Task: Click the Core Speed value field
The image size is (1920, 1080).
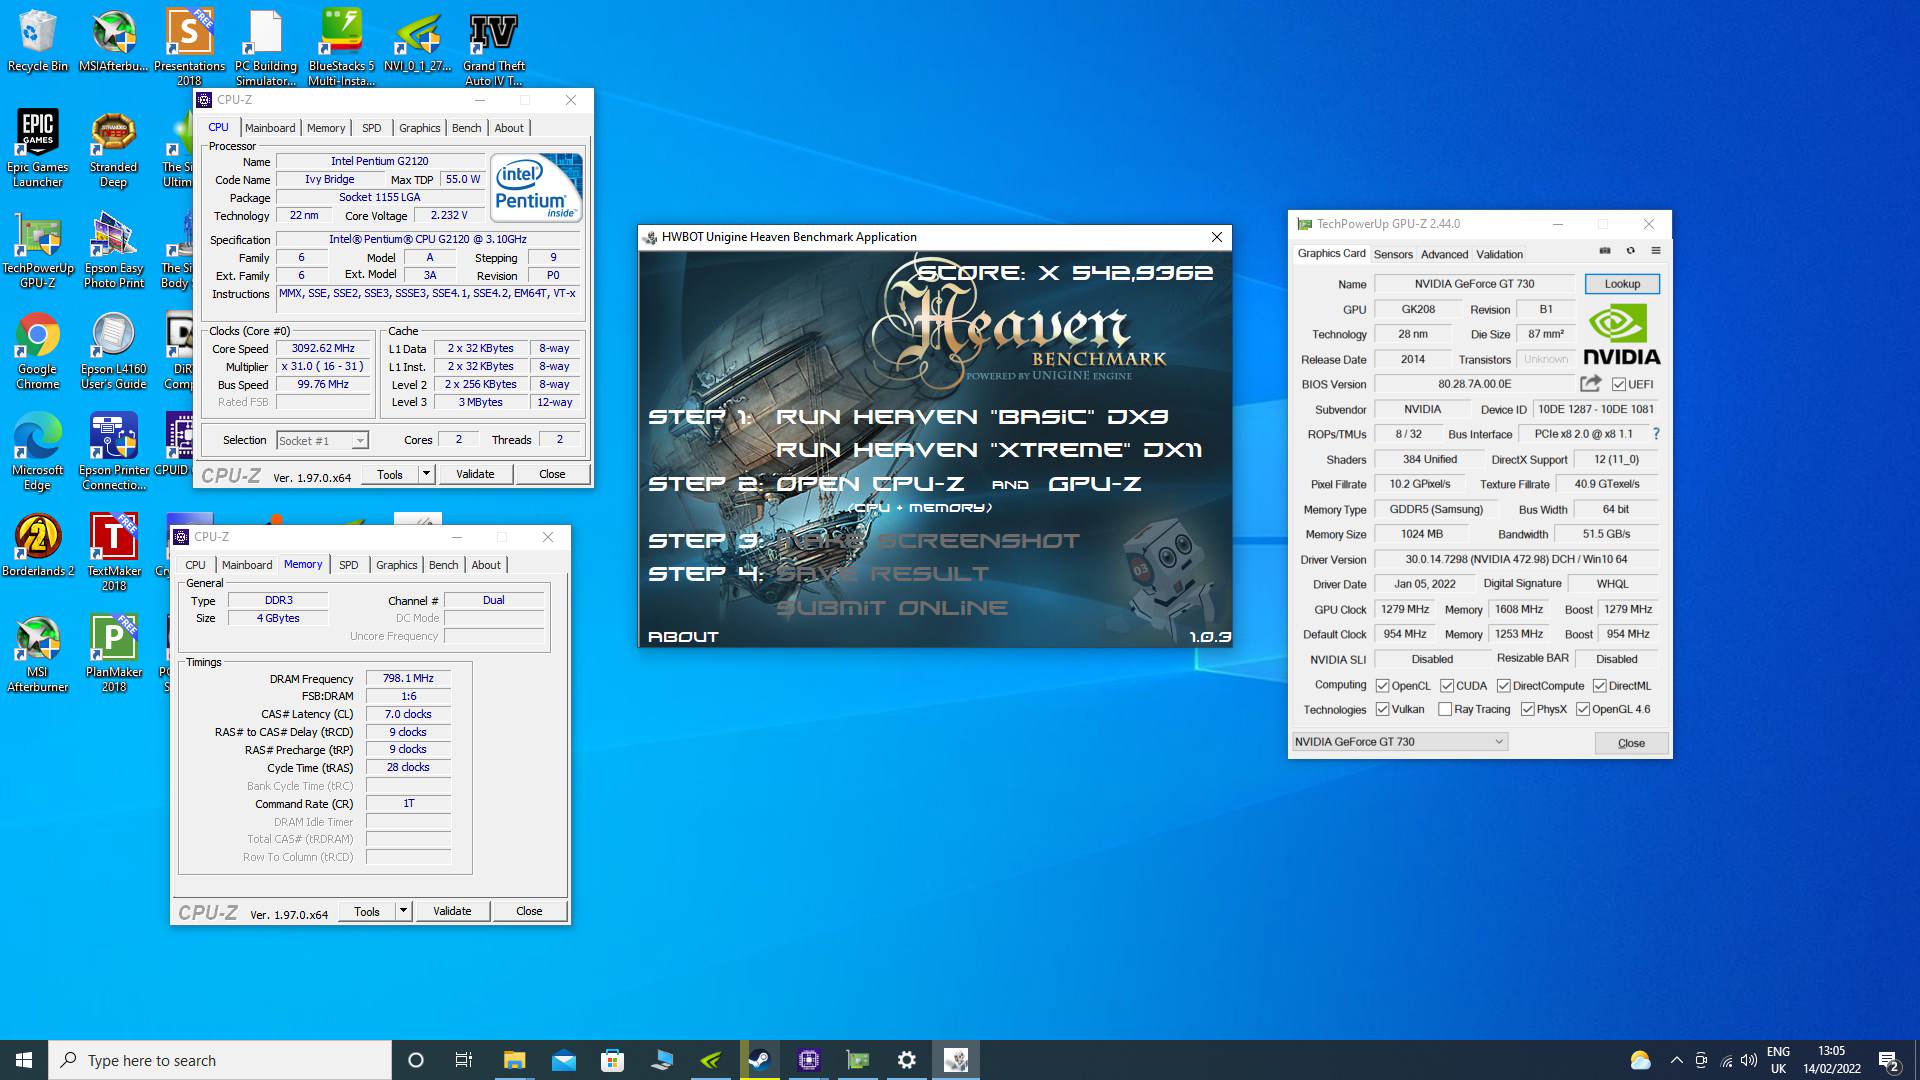Action: 323,349
